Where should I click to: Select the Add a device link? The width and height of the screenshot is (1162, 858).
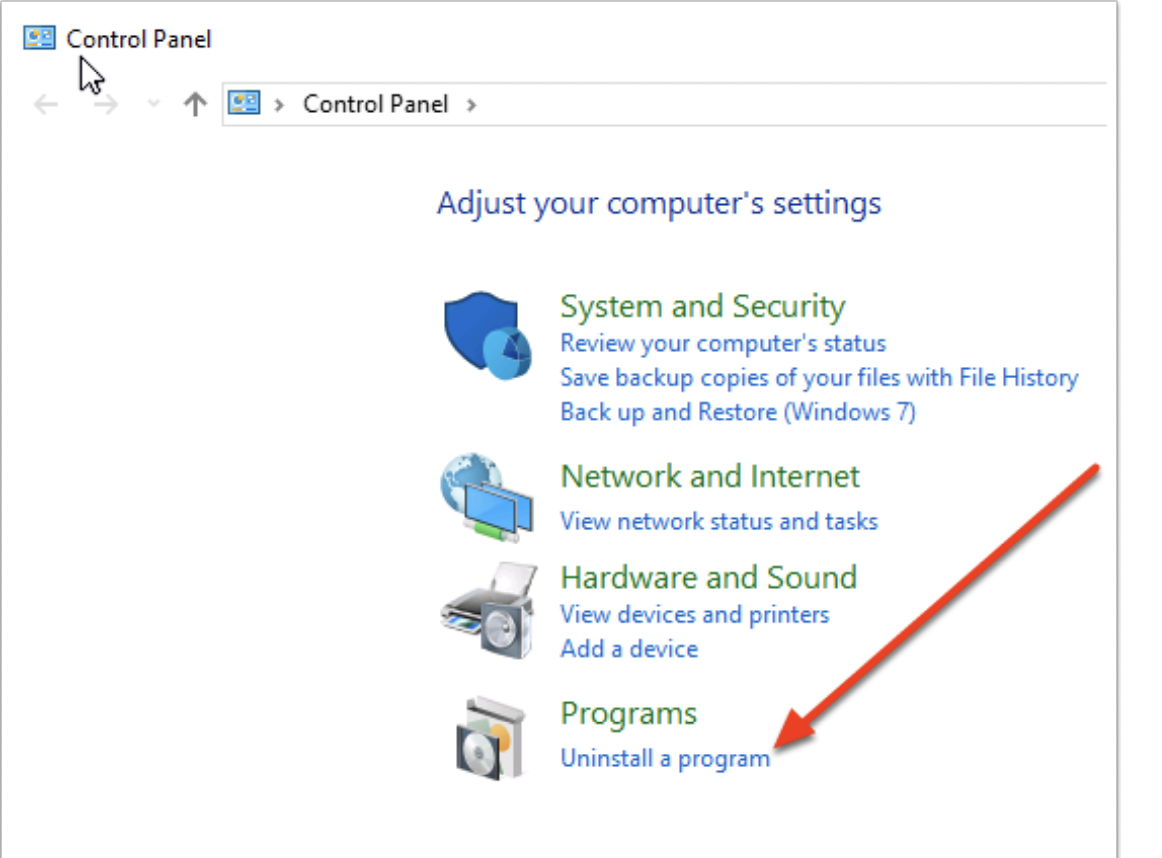click(628, 648)
